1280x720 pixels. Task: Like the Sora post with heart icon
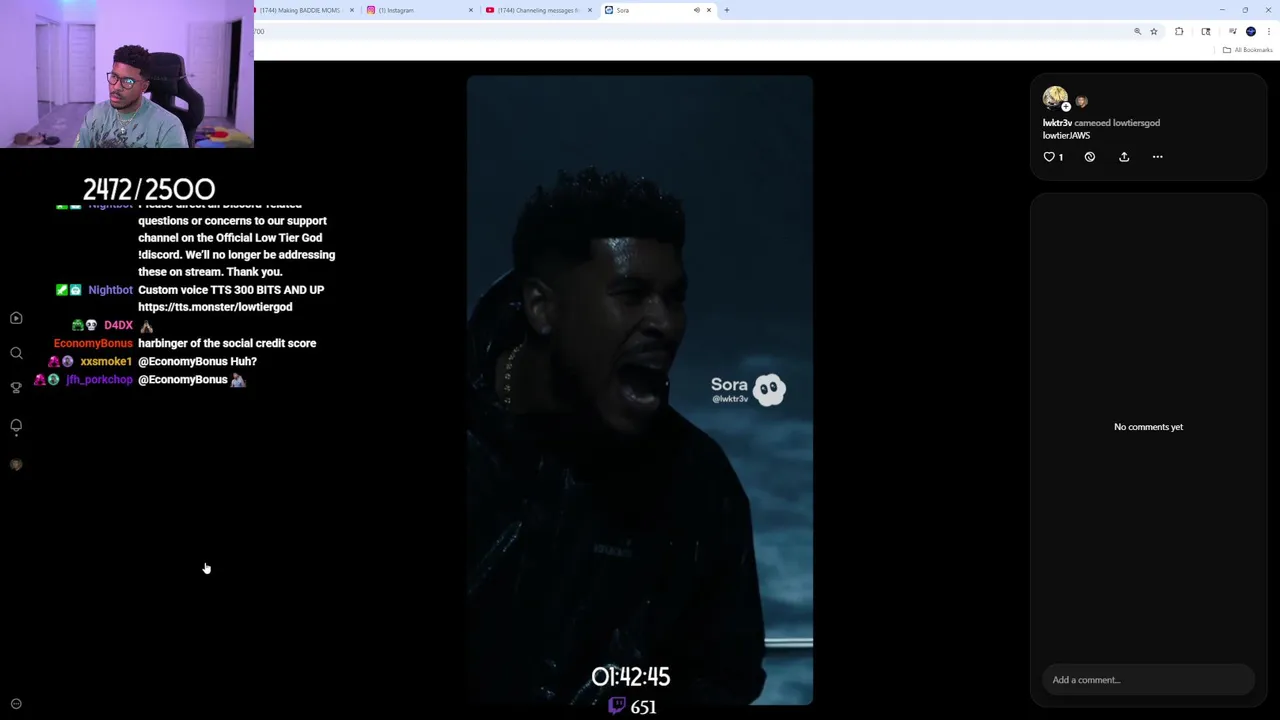click(1049, 157)
